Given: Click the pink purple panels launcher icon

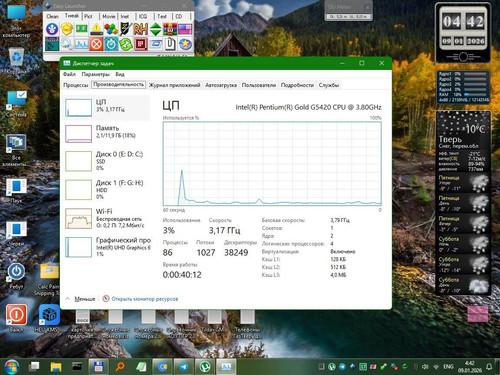Looking at the screenshot, I should coord(185,30).
